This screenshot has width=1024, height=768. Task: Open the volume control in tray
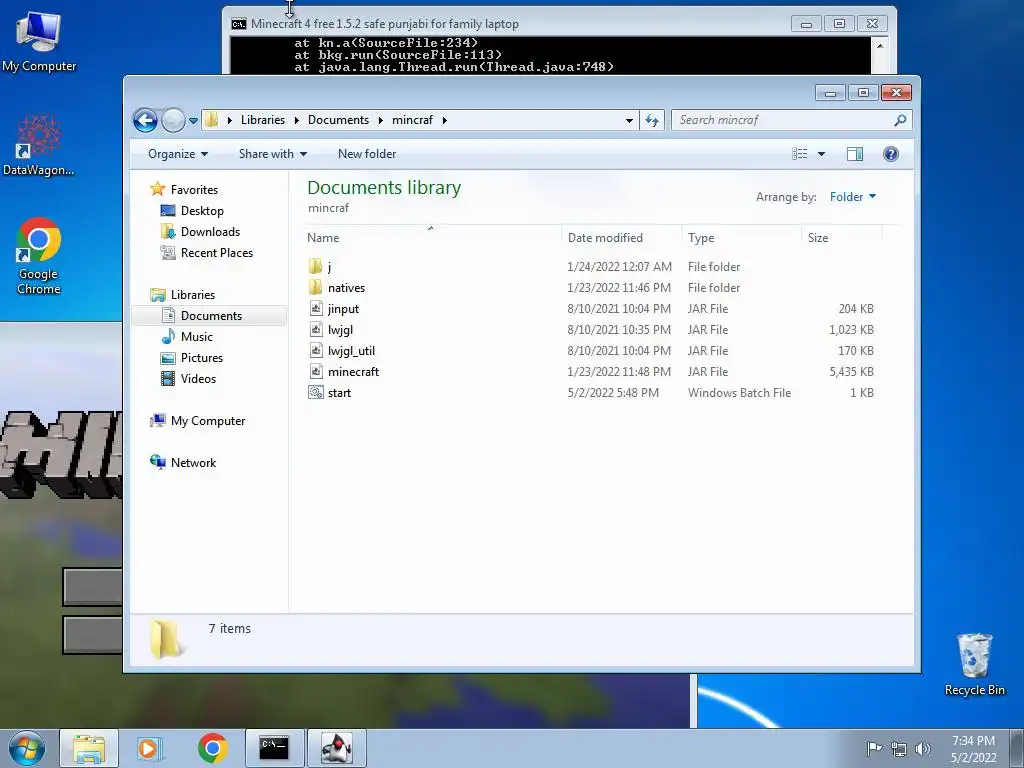coord(923,748)
